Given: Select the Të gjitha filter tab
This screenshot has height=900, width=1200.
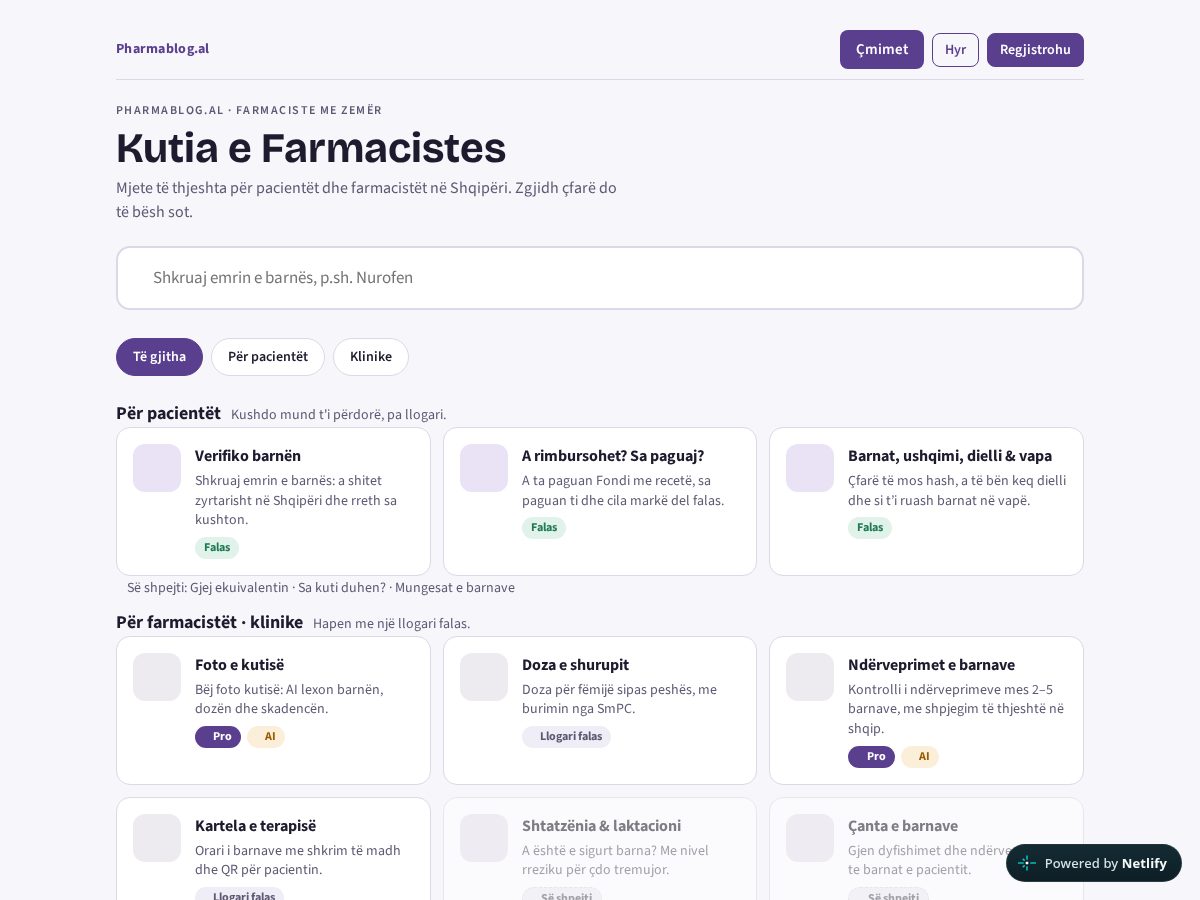Looking at the screenshot, I should [159, 357].
